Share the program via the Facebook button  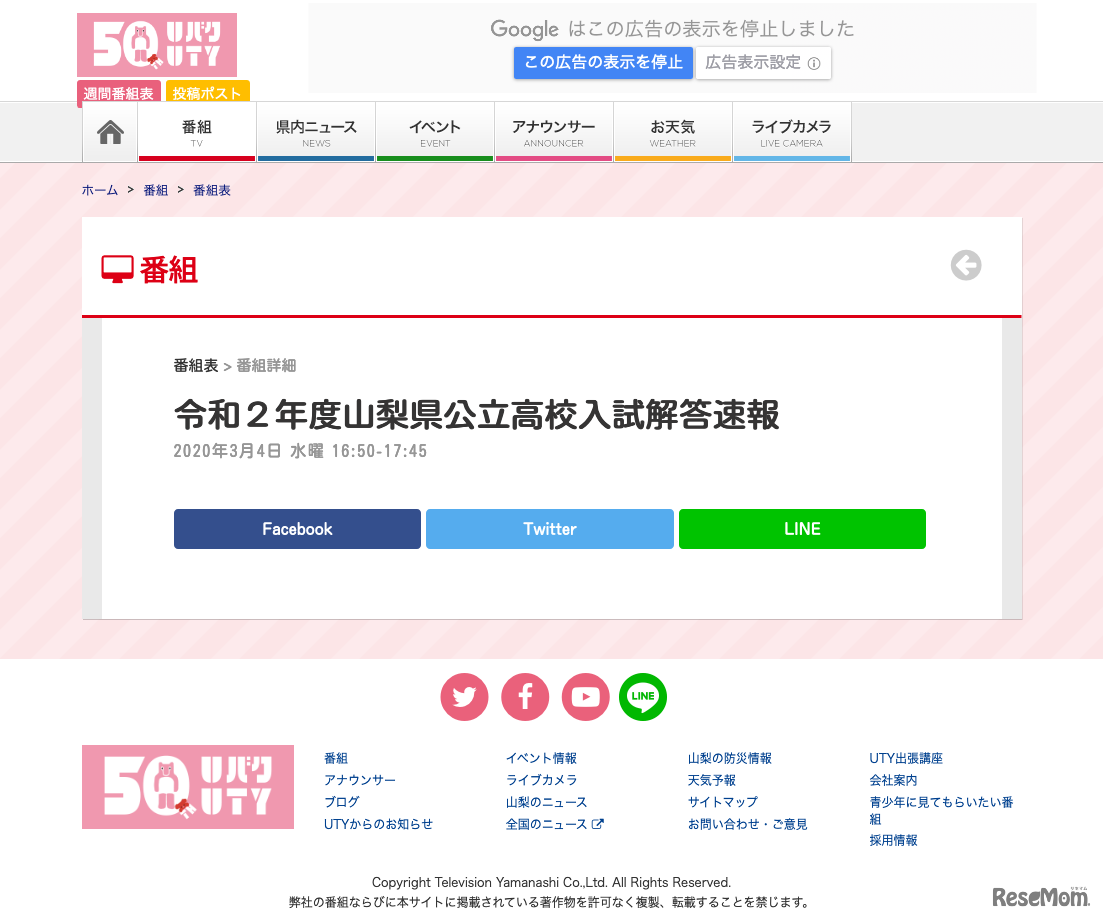[x=297, y=529]
